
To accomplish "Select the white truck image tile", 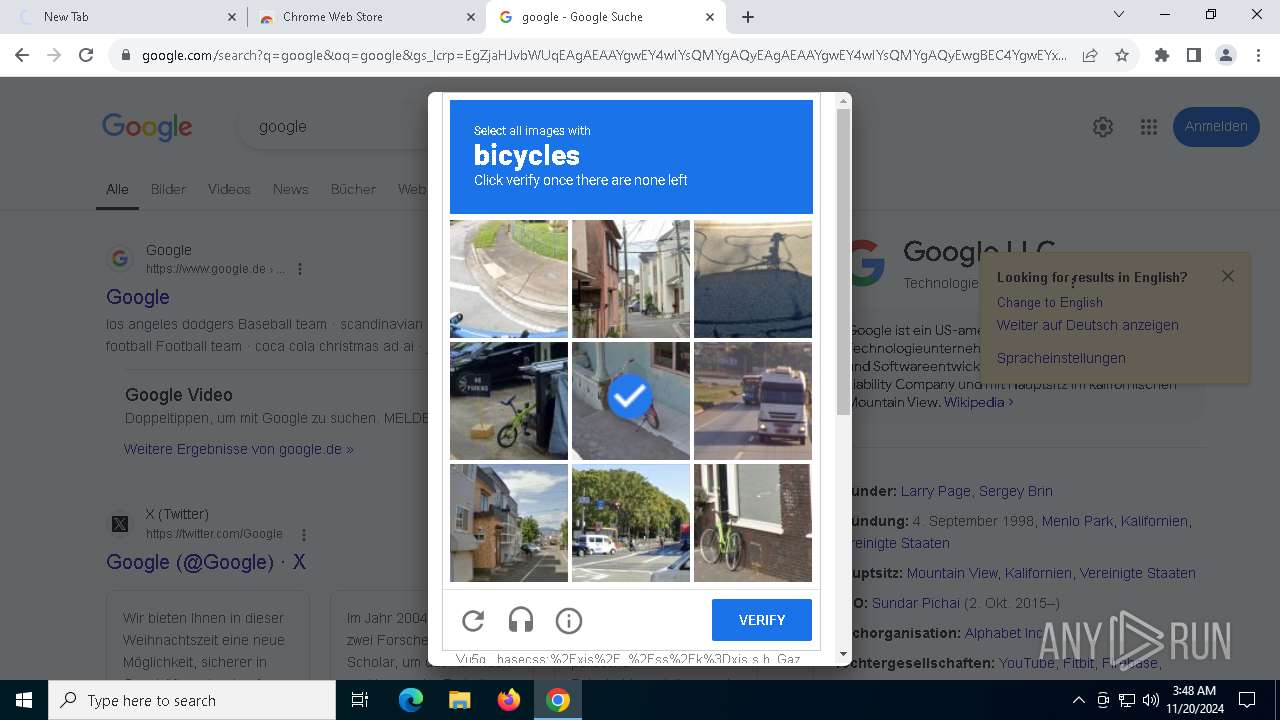I will (x=753, y=401).
